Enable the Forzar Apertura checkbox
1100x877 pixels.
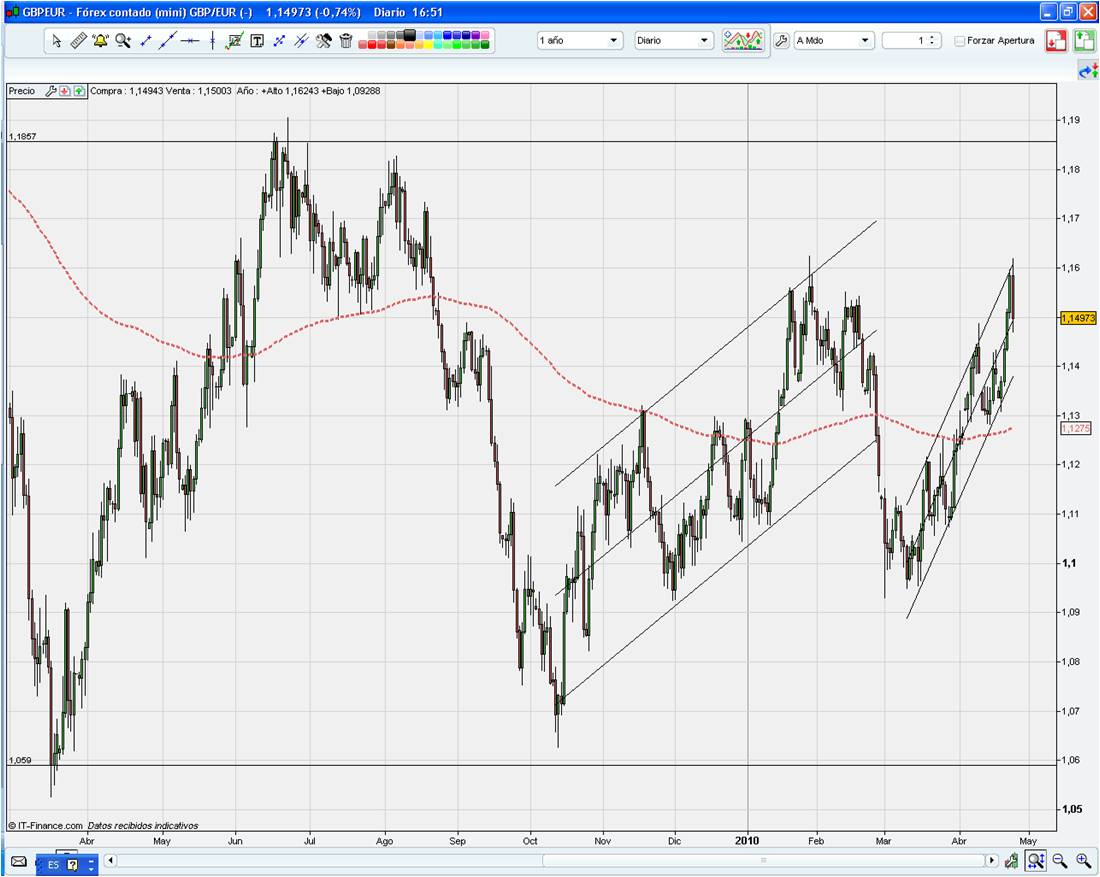(x=959, y=41)
